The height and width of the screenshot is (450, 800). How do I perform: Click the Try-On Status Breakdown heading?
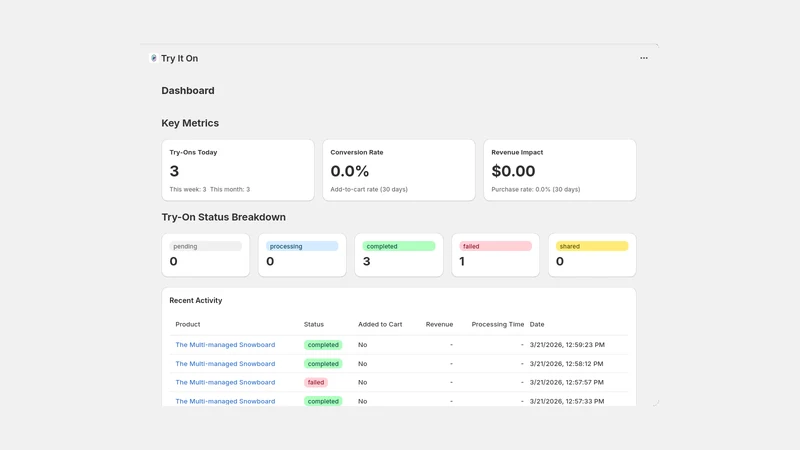(x=223, y=217)
